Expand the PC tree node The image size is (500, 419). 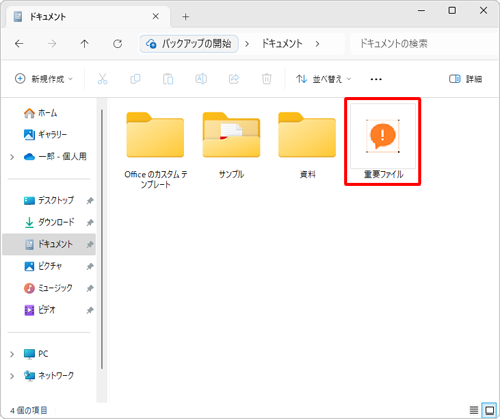(12, 354)
